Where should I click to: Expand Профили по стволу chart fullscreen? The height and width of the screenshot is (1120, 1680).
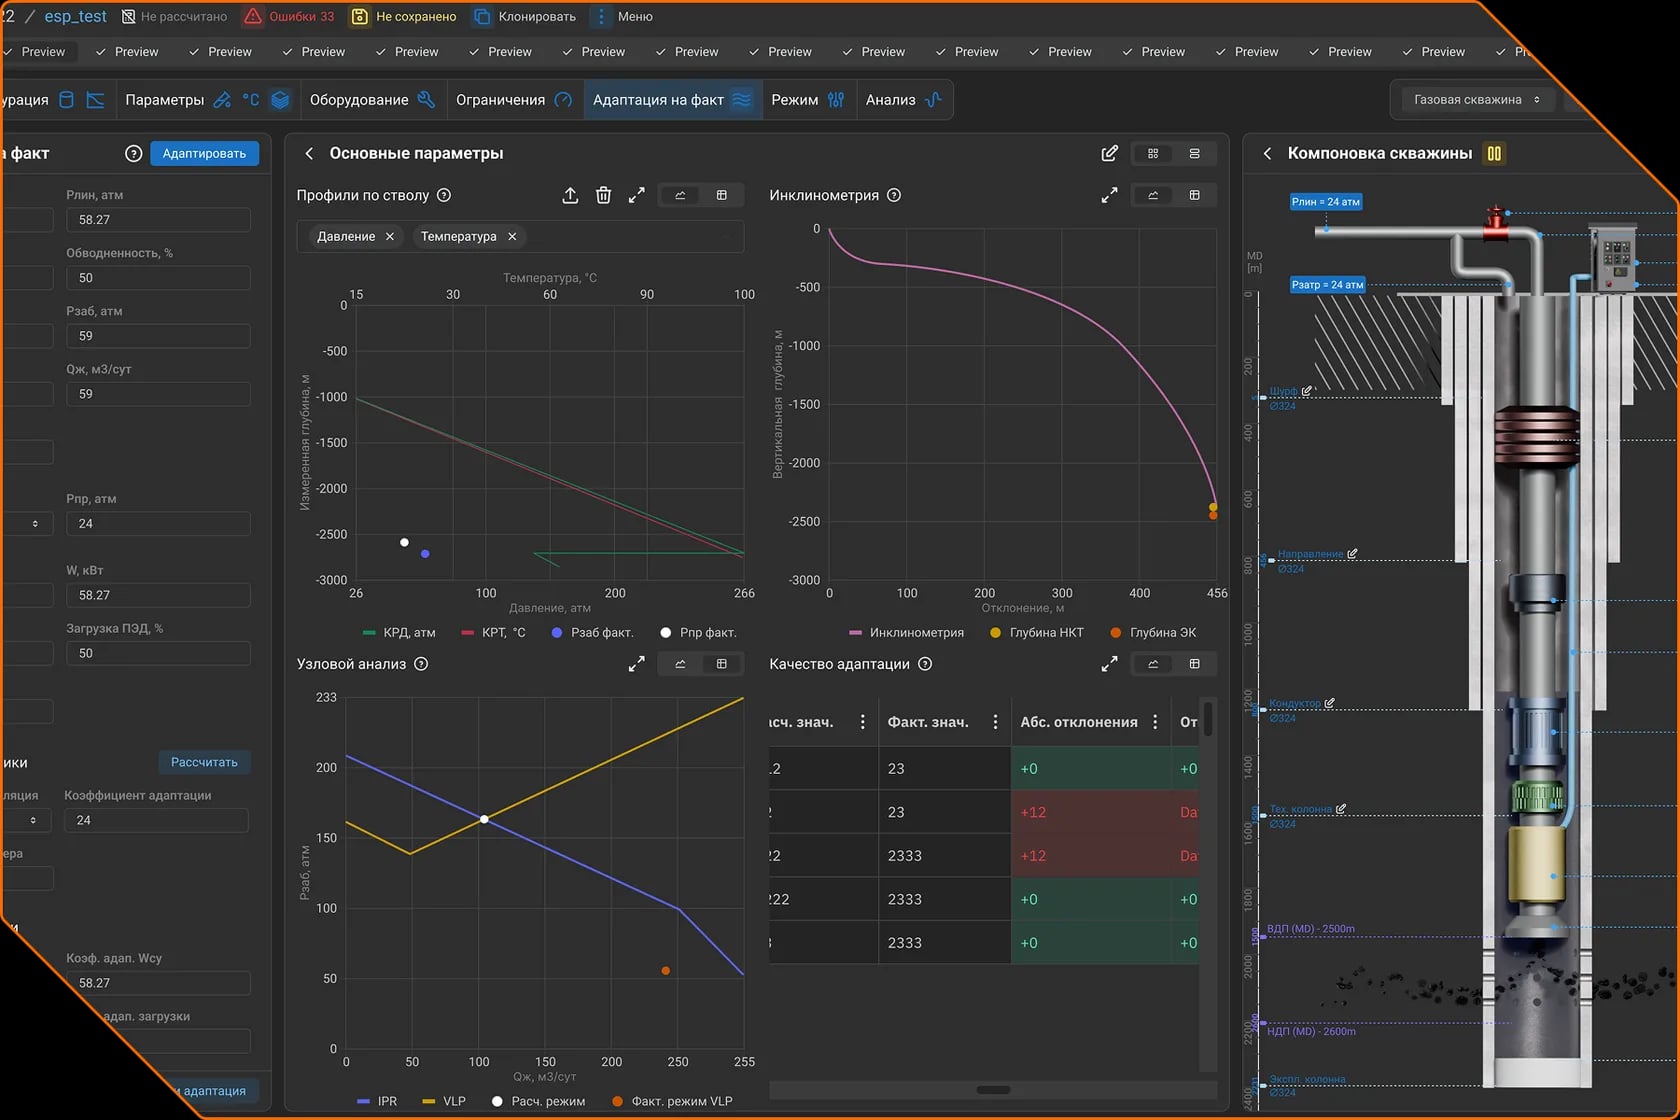(636, 196)
